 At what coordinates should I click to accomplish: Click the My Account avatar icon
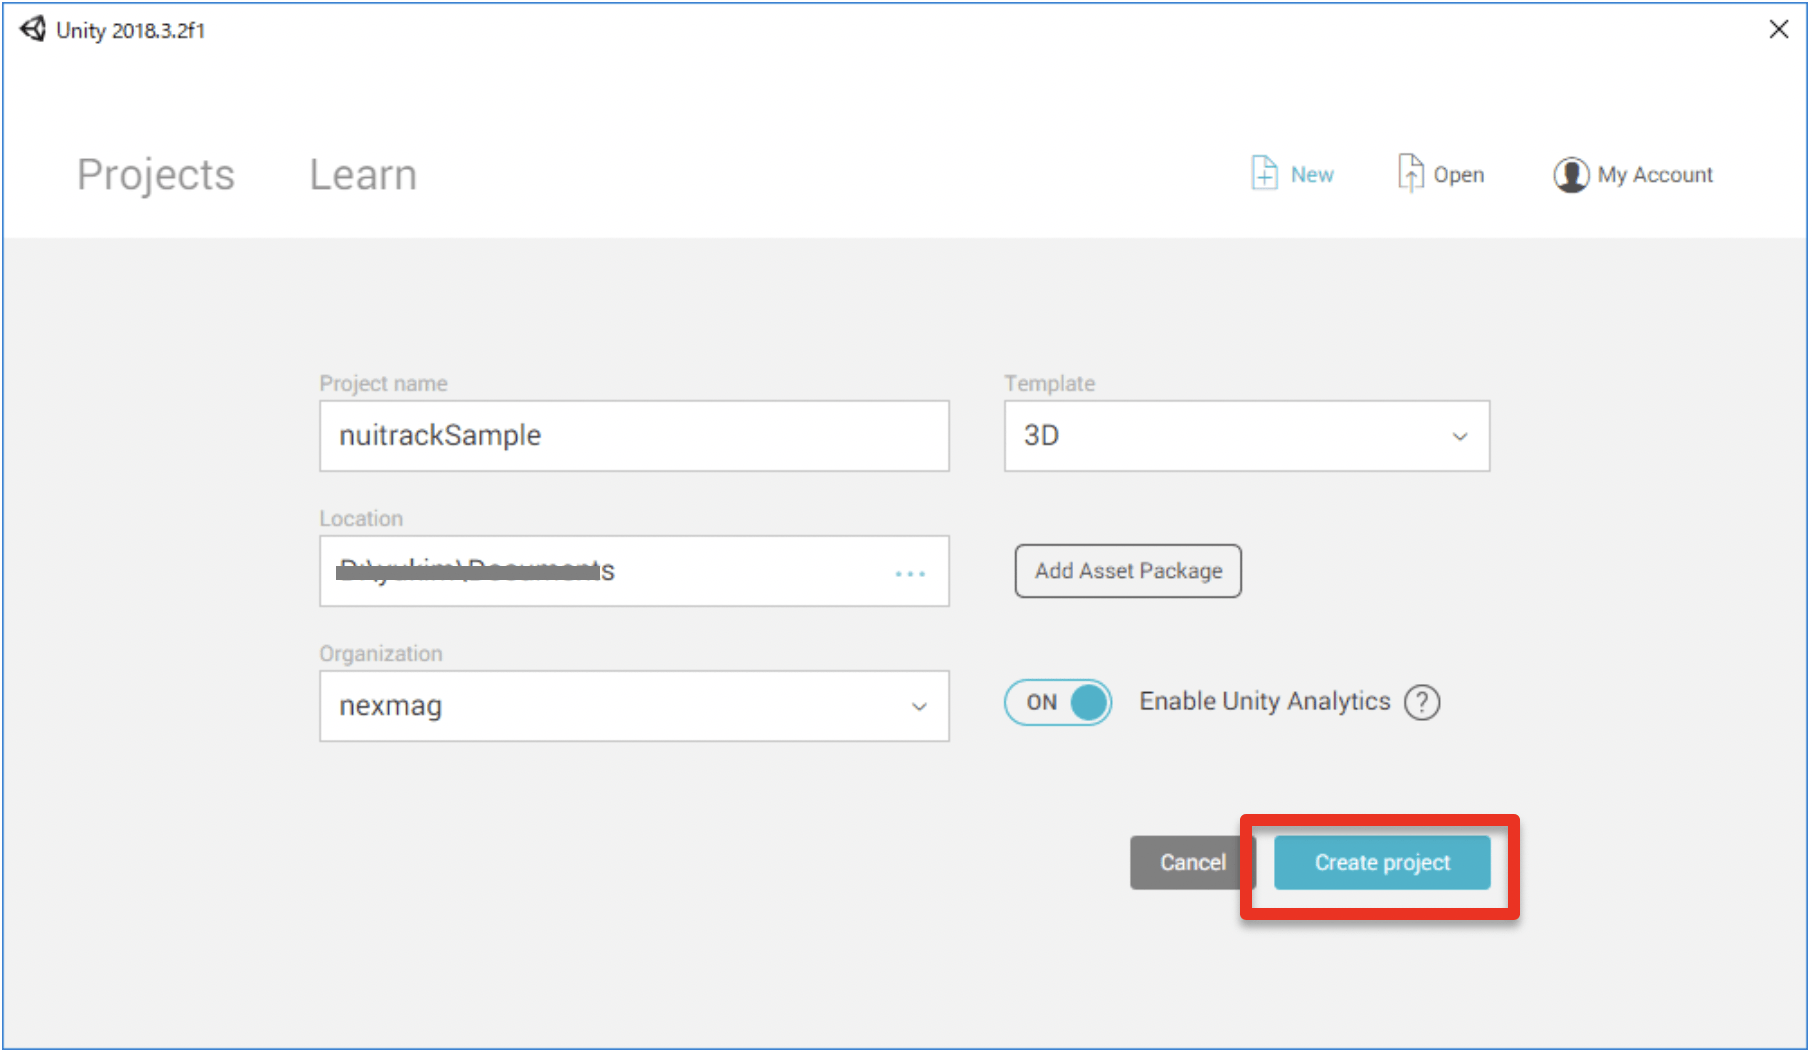[x=1570, y=175]
